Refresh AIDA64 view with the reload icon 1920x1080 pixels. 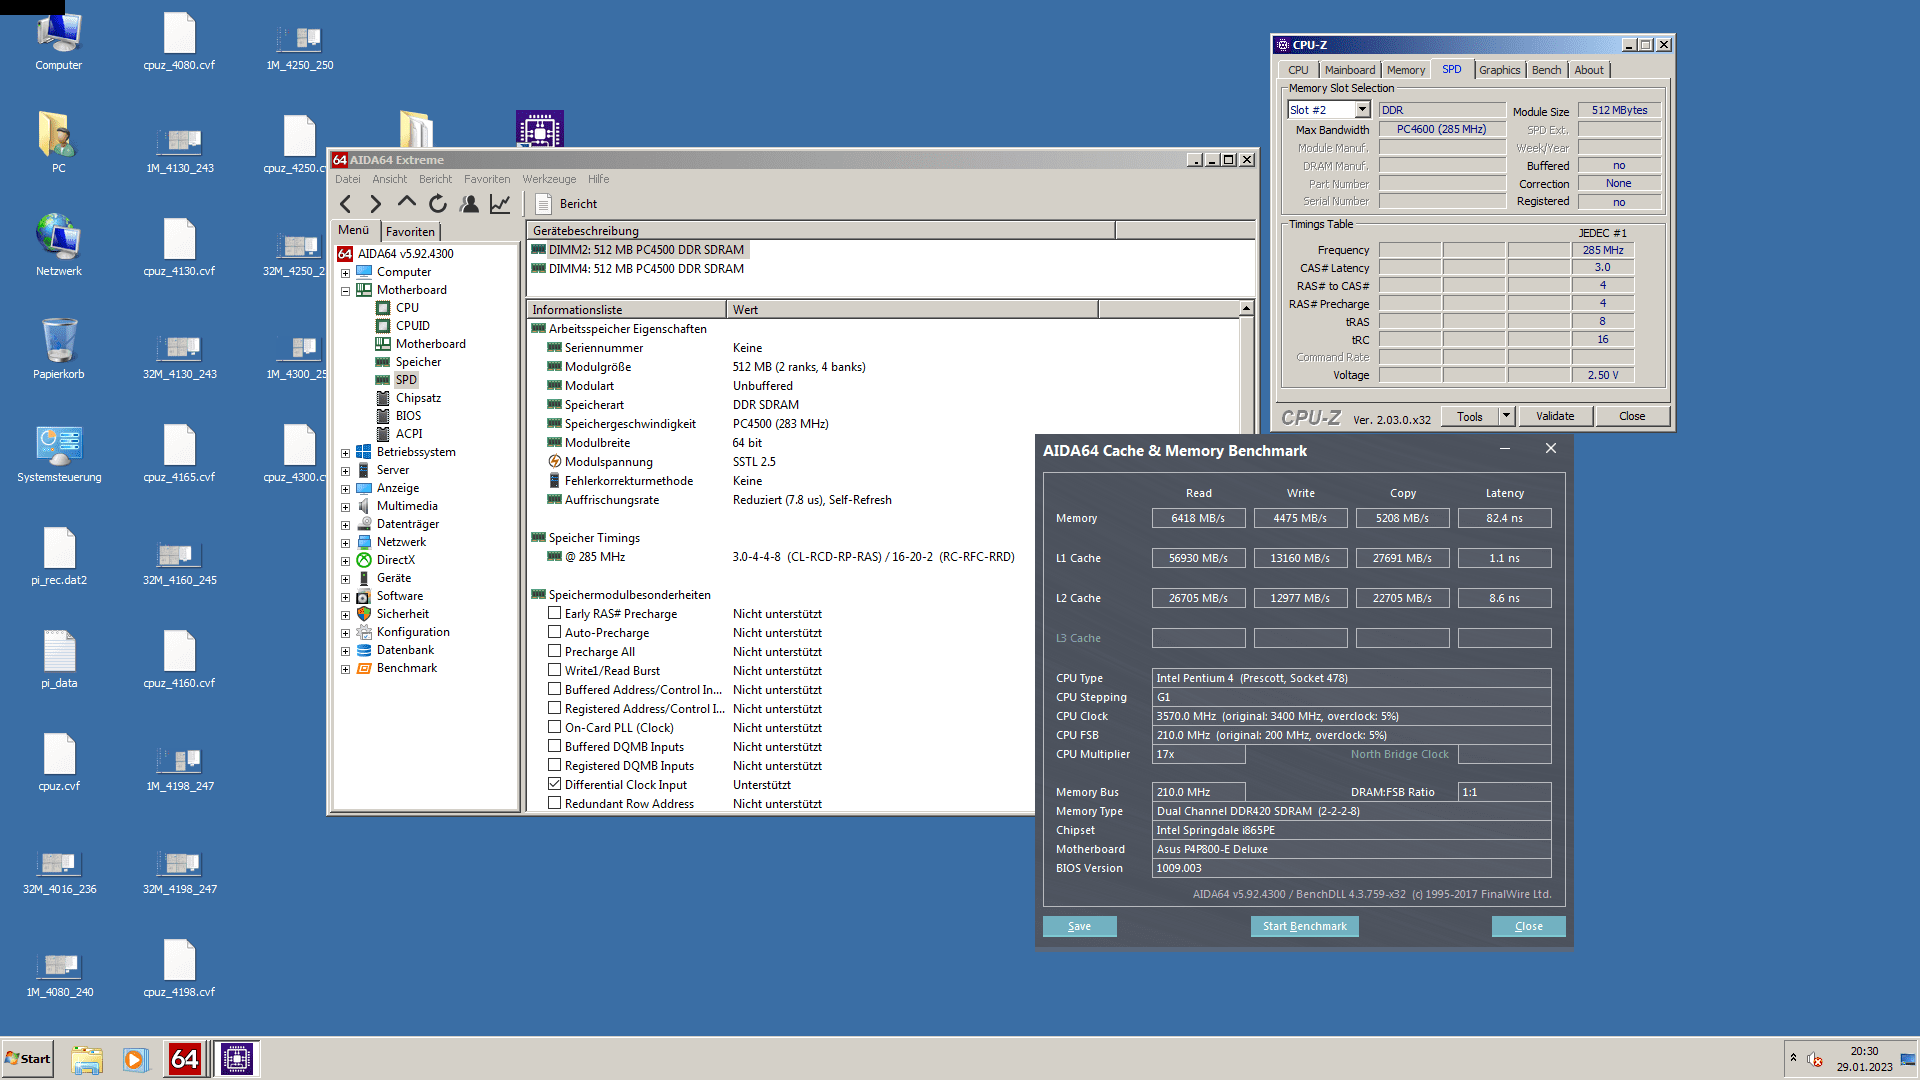[438, 204]
